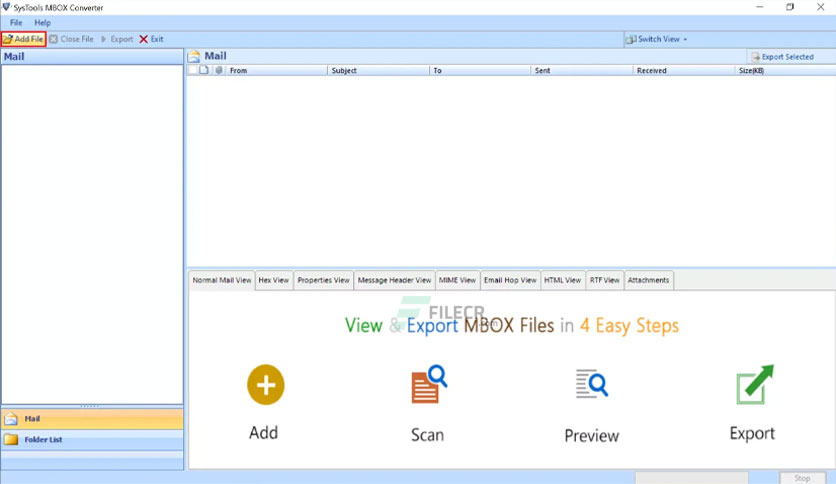Close the SysTools MBOX Converter window
The height and width of the screenshot is (484, 836).
tap(821, 7)
